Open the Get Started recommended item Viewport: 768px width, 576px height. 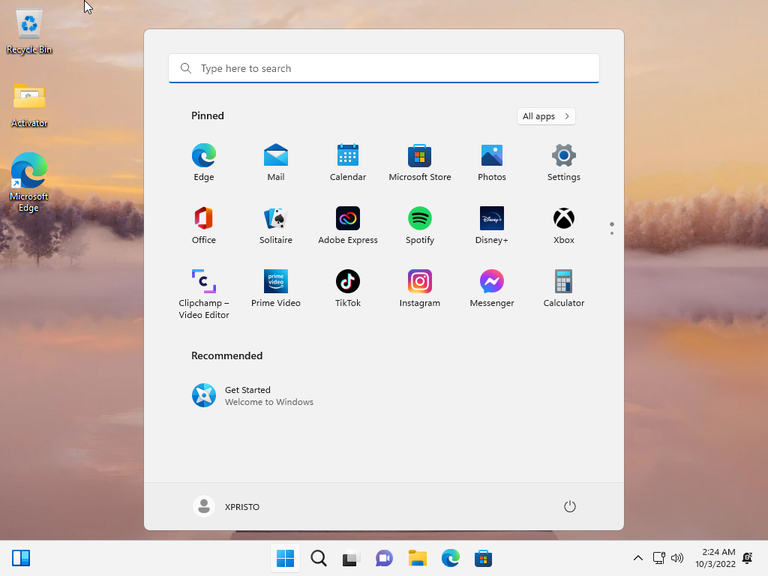tap(253, 396)
